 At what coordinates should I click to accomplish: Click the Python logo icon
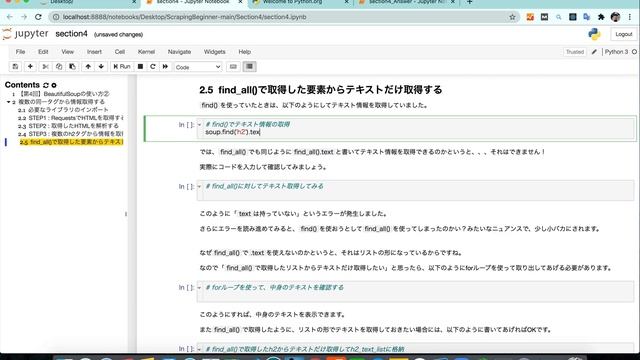point(594,34)
